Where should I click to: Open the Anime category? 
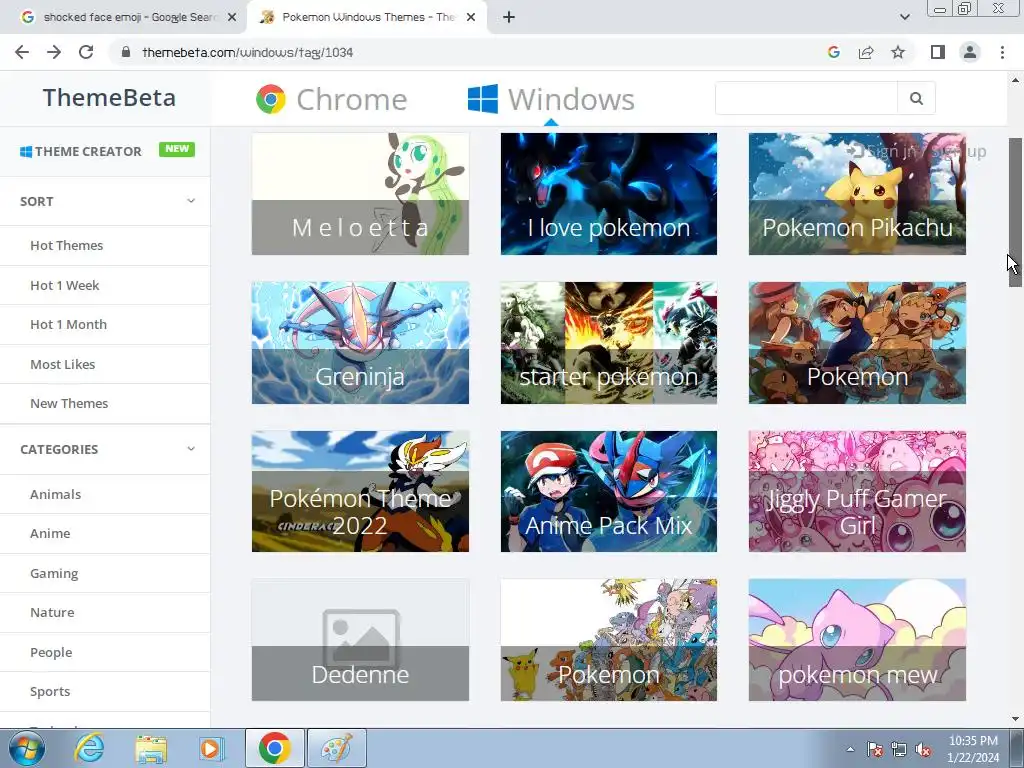(x=50, y=534)
